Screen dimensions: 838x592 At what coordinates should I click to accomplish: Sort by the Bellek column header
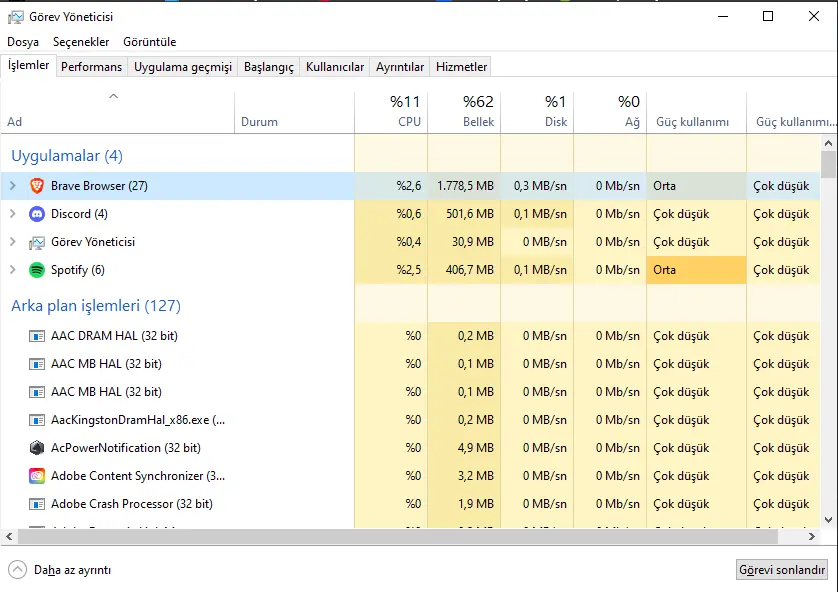[464, 112]
